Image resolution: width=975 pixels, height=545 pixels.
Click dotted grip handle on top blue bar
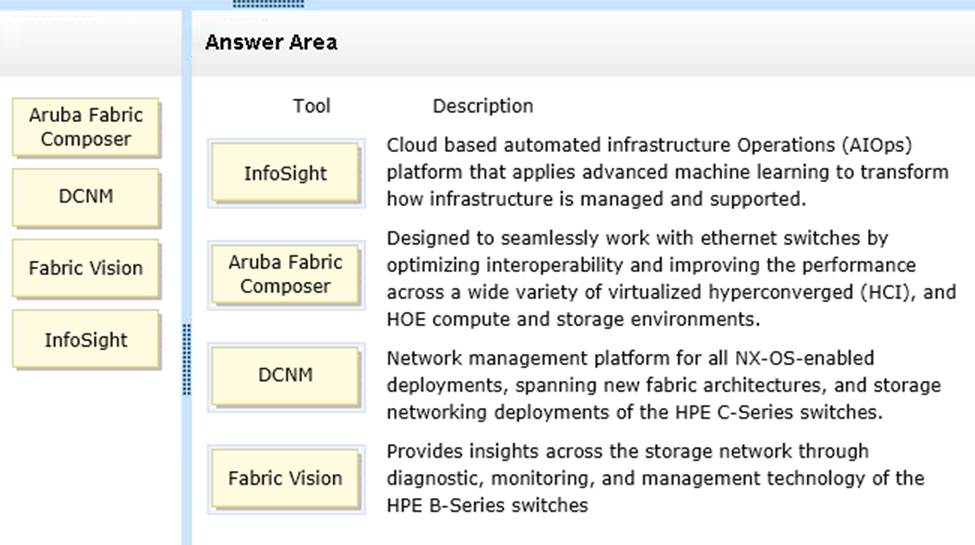(269, 4)
